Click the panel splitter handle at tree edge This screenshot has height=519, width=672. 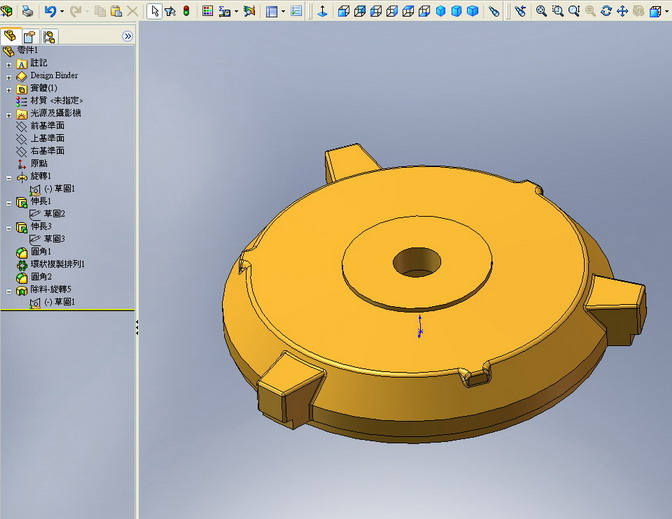click(137, 327)
